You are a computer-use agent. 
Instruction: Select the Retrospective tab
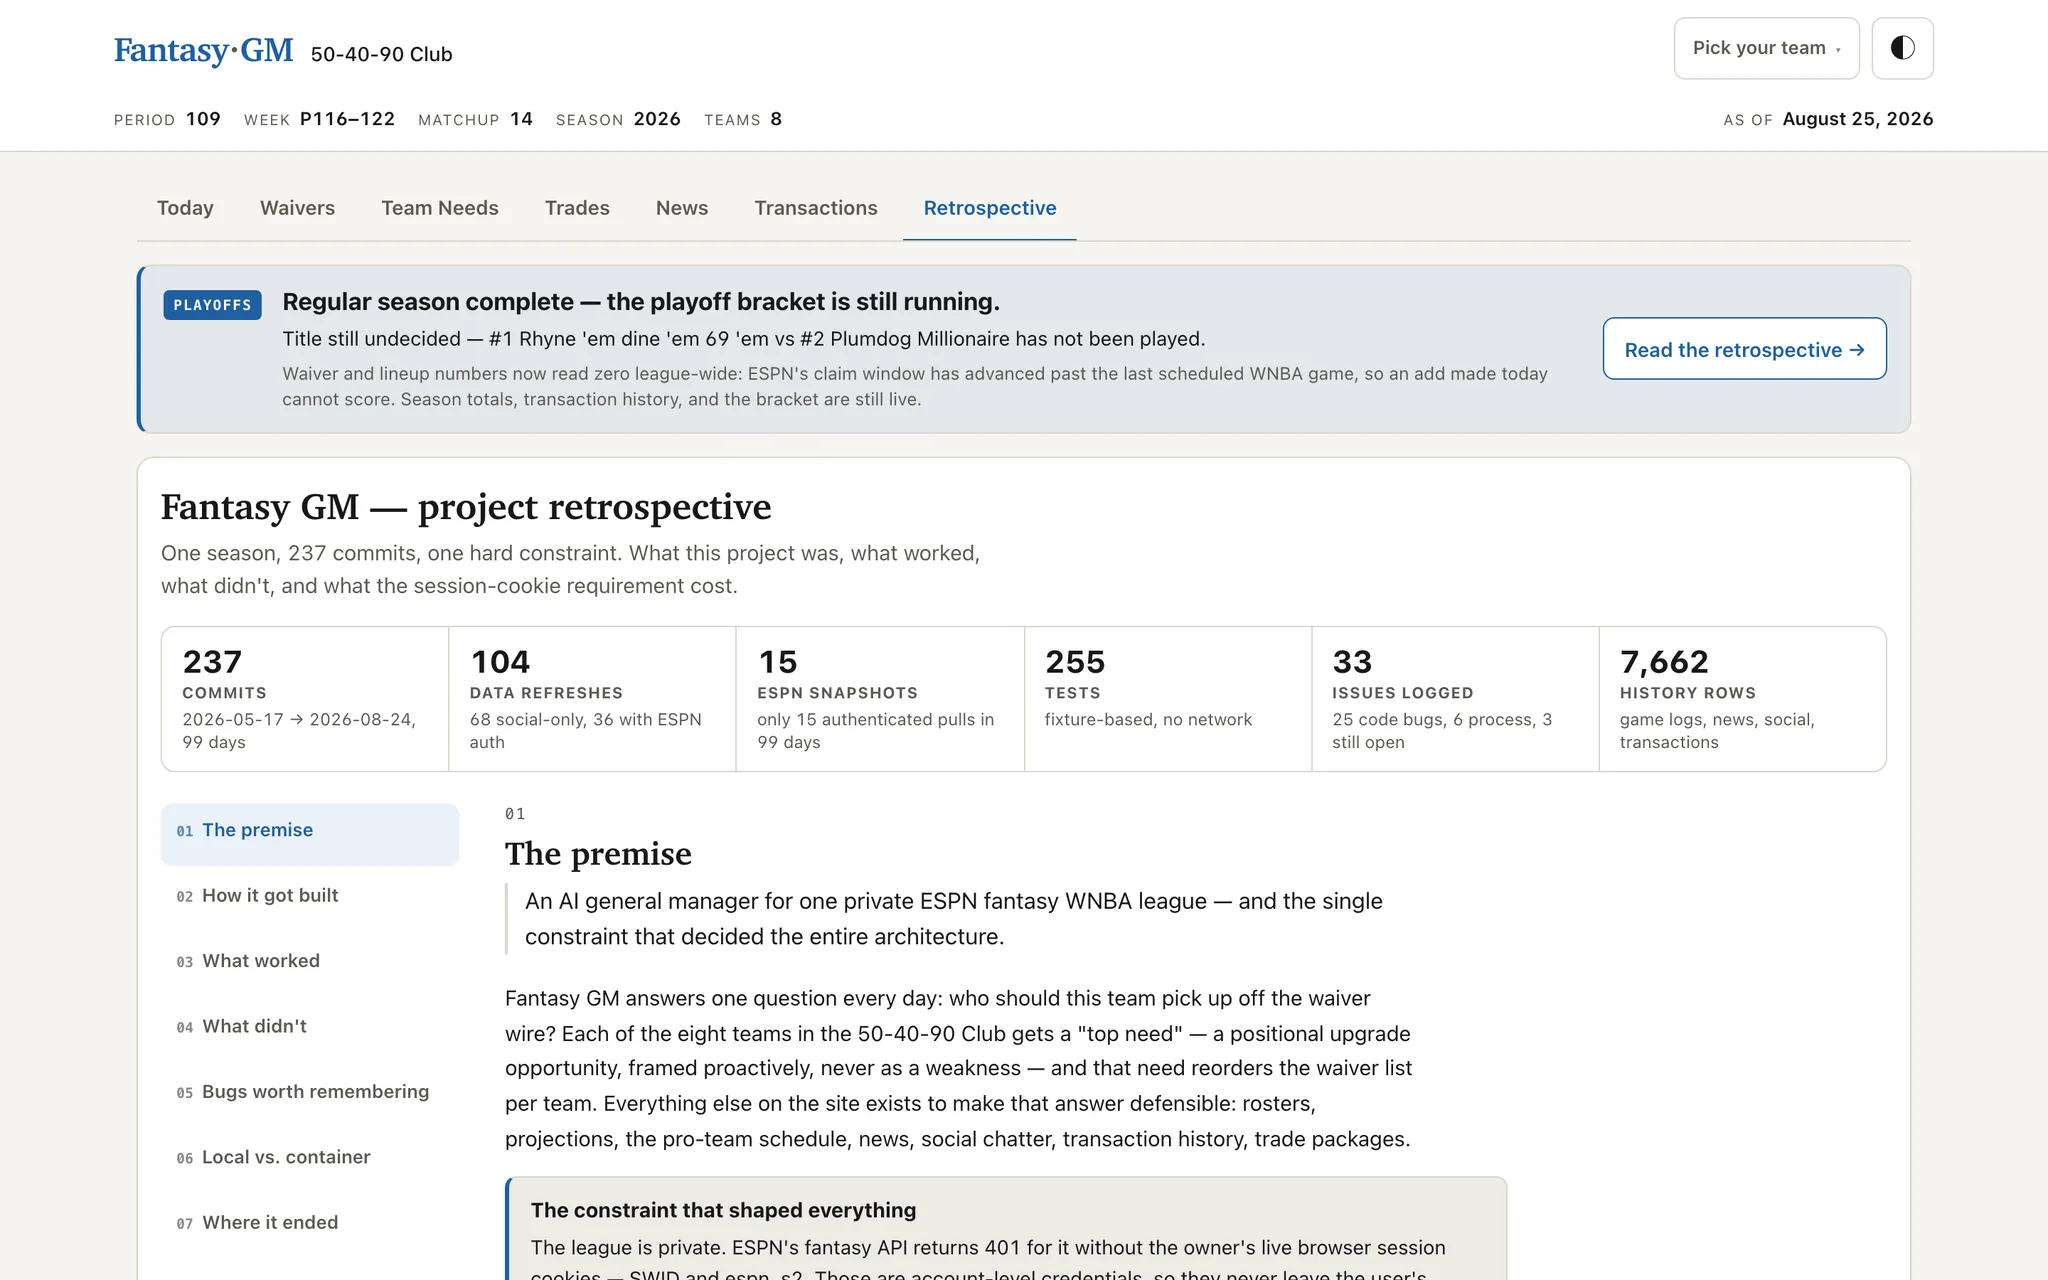click(x=990, y=208)
